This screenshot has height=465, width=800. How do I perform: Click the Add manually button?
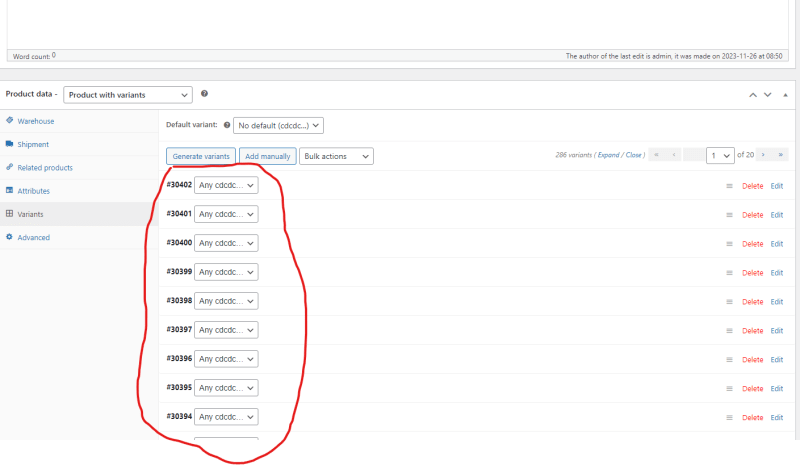click(x=267, y=156)
